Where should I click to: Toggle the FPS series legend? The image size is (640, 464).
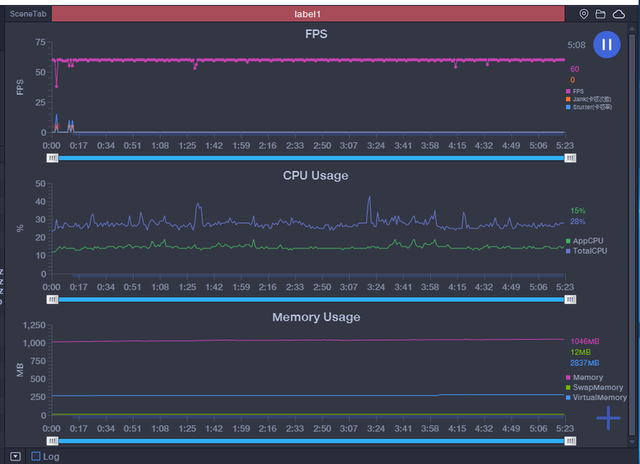tap(578, 91)
